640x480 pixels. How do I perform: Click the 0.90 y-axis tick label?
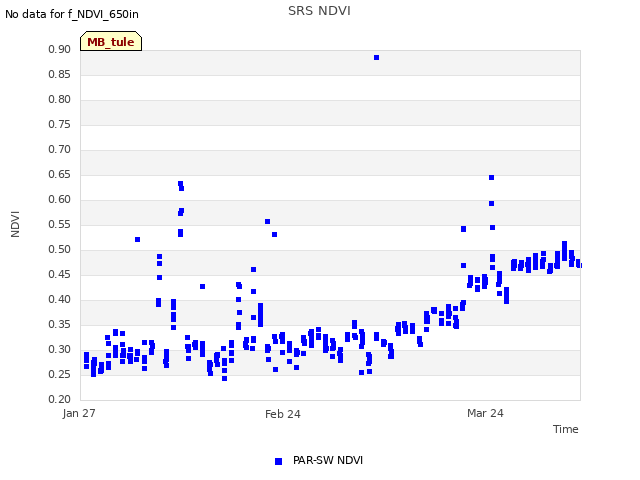[60, 49]
